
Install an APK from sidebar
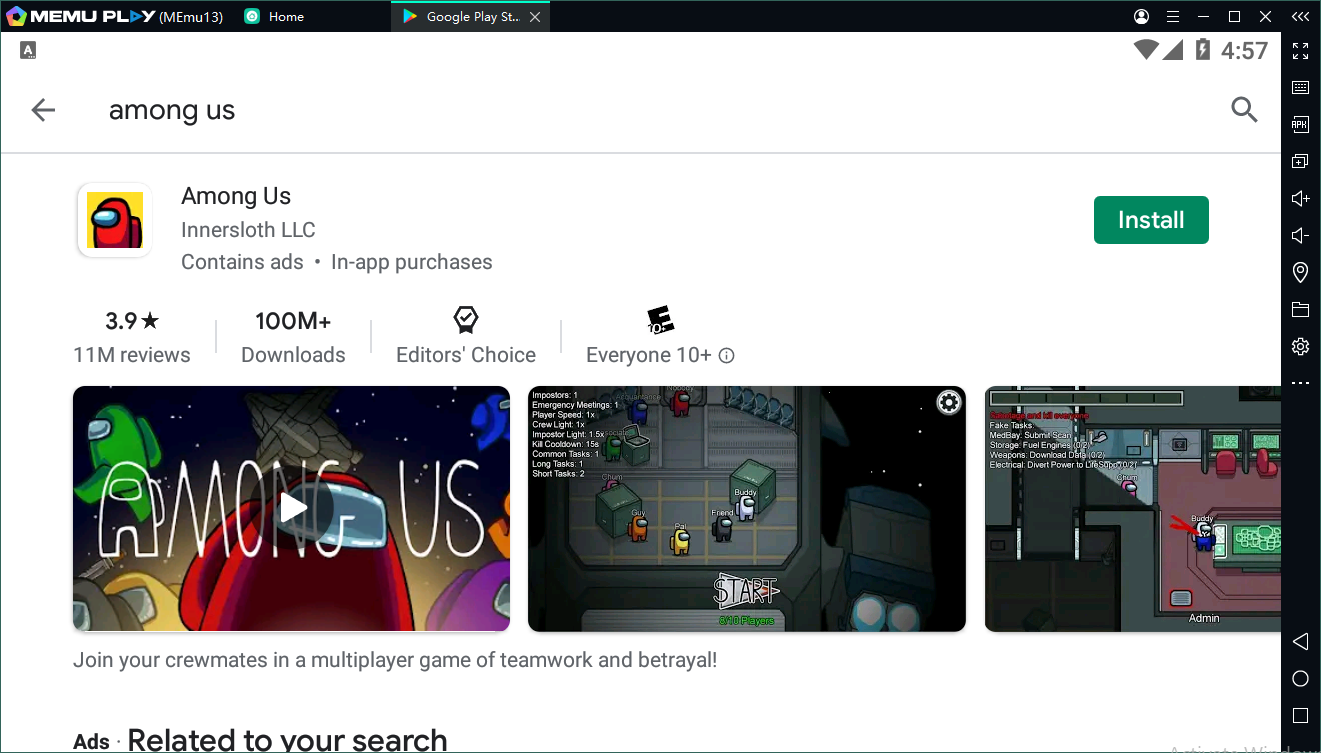[x=1300, y=125]
